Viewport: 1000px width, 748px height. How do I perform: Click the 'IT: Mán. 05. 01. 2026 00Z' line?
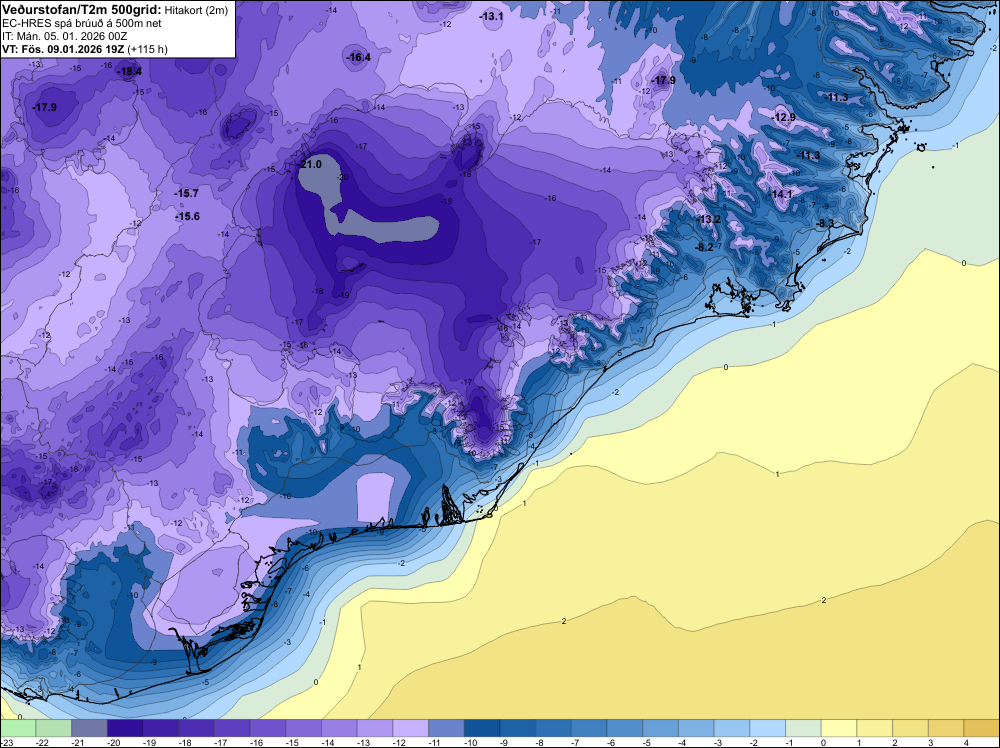click(x=66, y=36)
